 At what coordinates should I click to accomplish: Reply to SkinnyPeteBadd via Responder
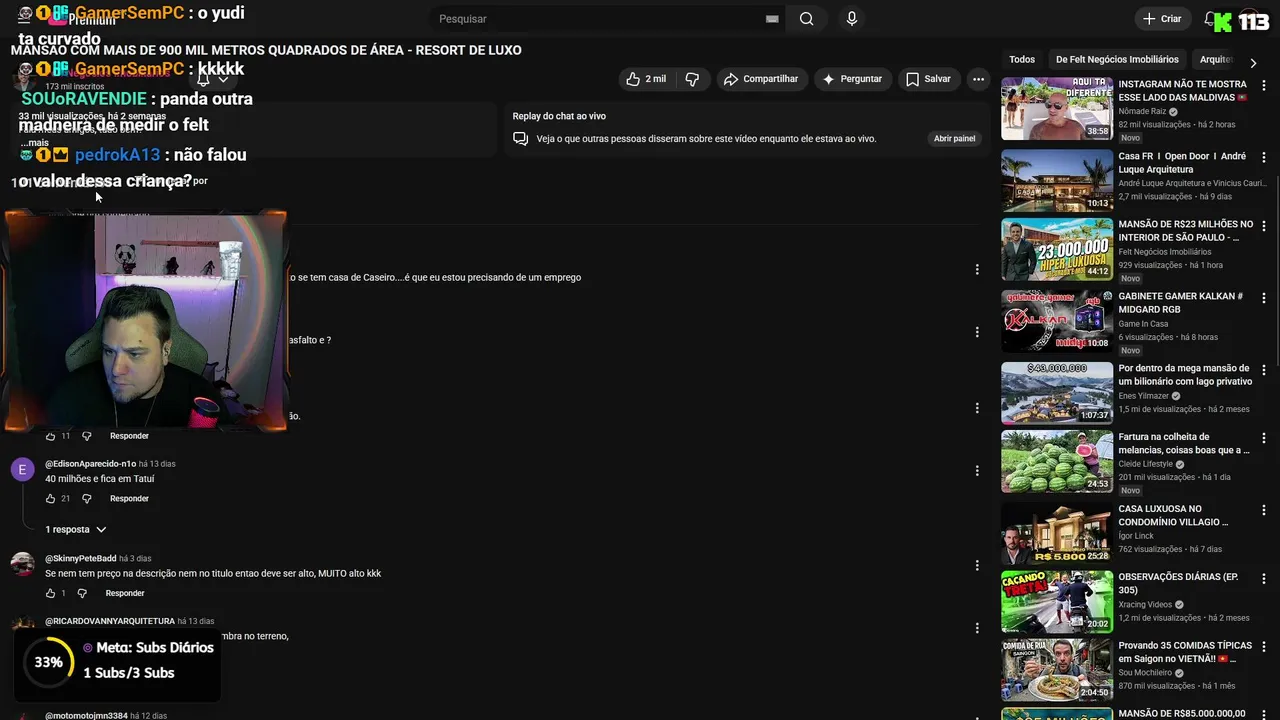125,593
